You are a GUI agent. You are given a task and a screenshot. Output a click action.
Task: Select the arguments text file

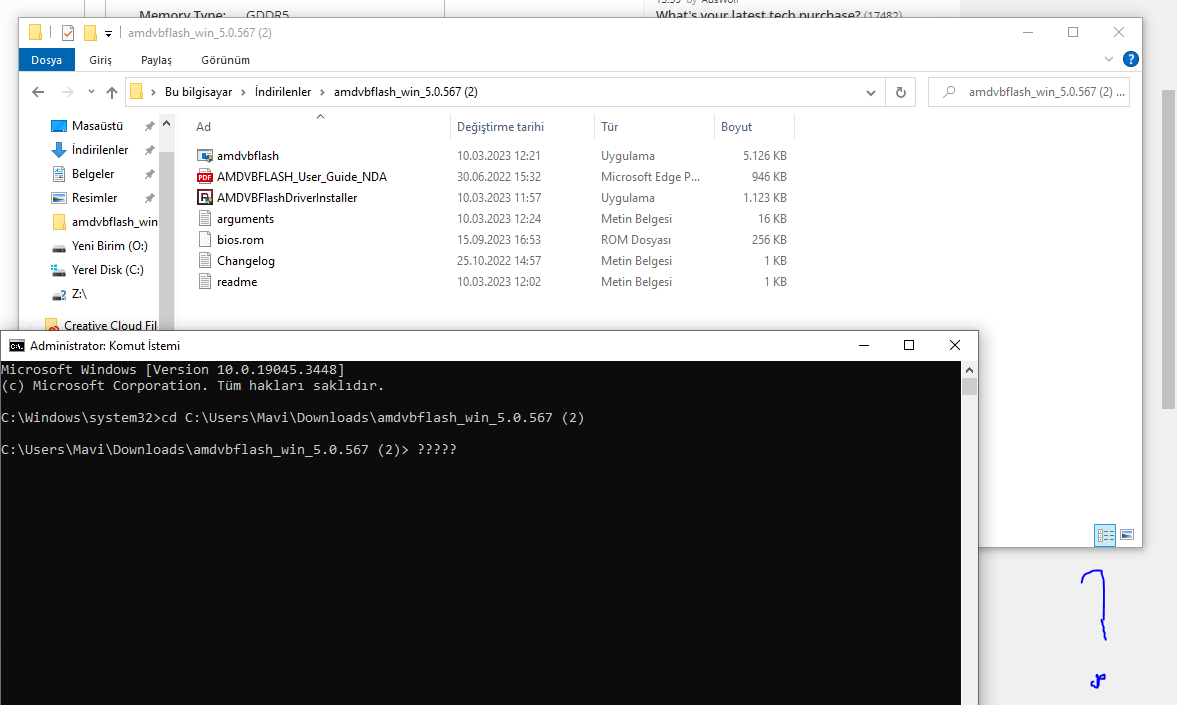click(x=245, y=218)
